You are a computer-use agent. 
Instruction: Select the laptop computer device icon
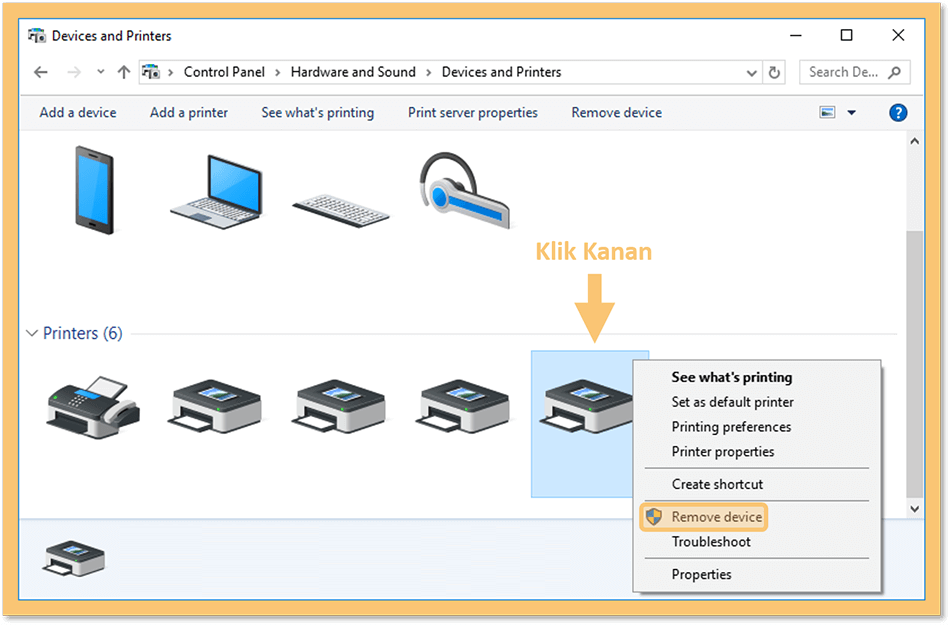pos(217,192)
